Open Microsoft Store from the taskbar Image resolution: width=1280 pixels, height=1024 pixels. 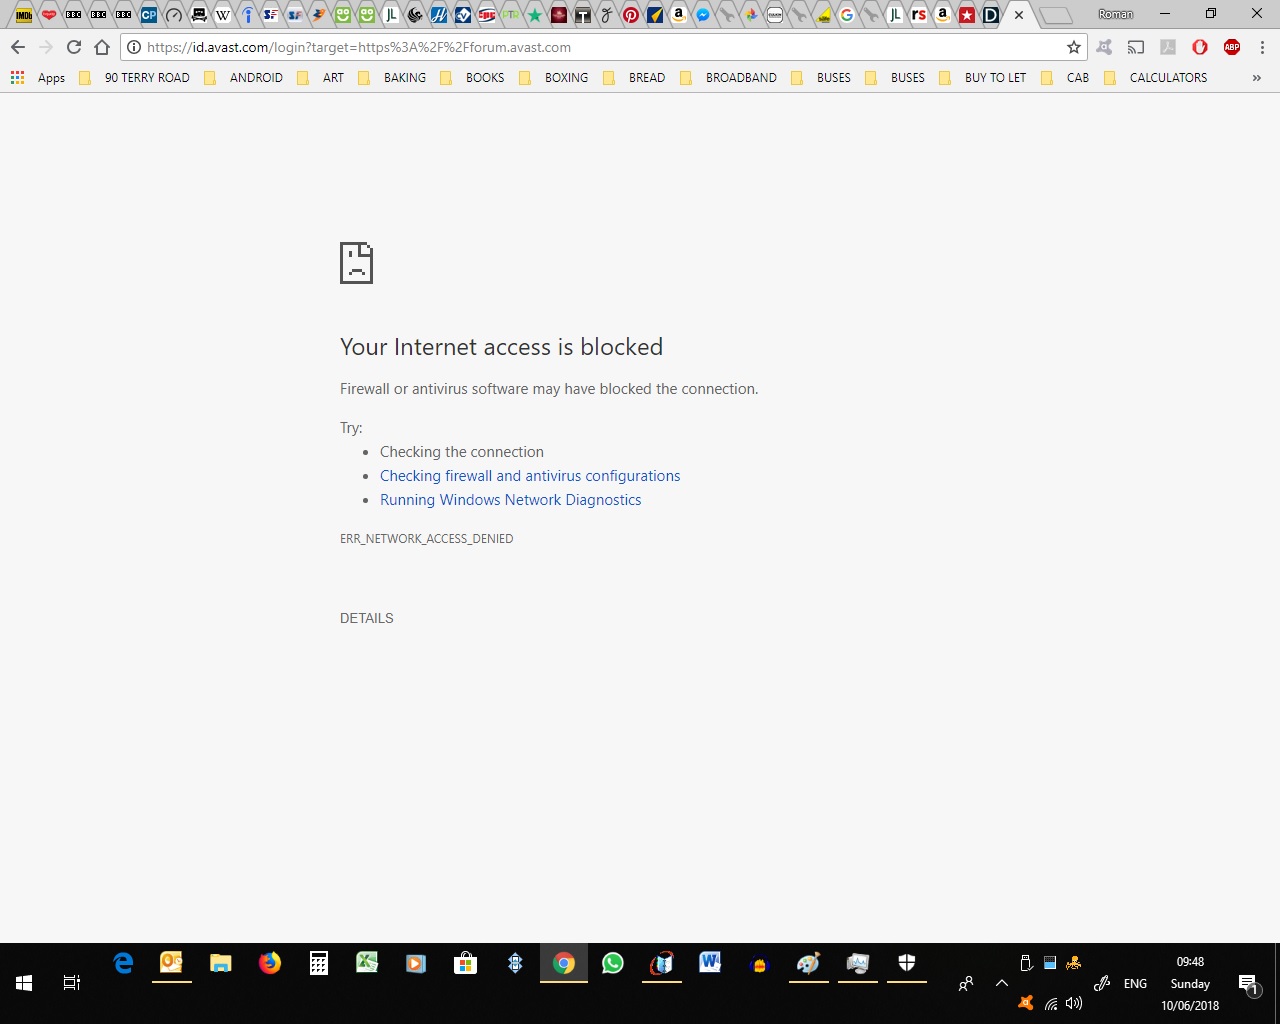tap(465, 963)
